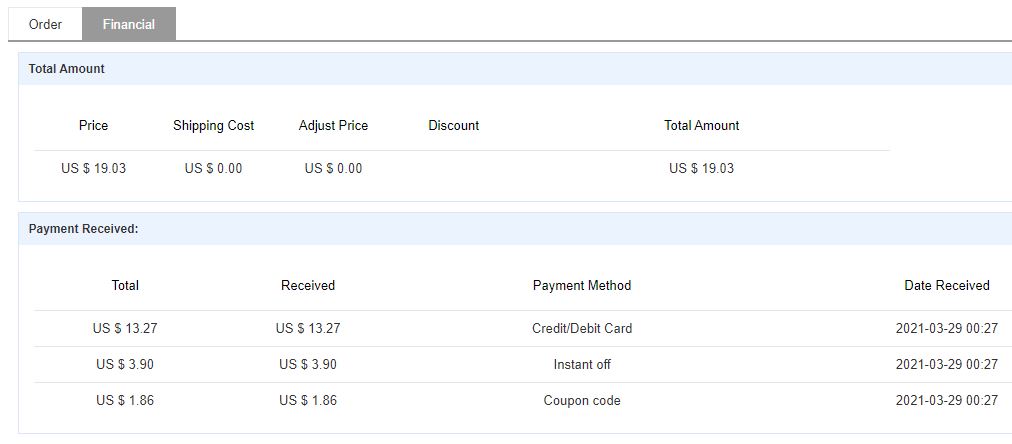
Task: Click the Shipping Cost value US $ 0.00
Action: point(213,168)
